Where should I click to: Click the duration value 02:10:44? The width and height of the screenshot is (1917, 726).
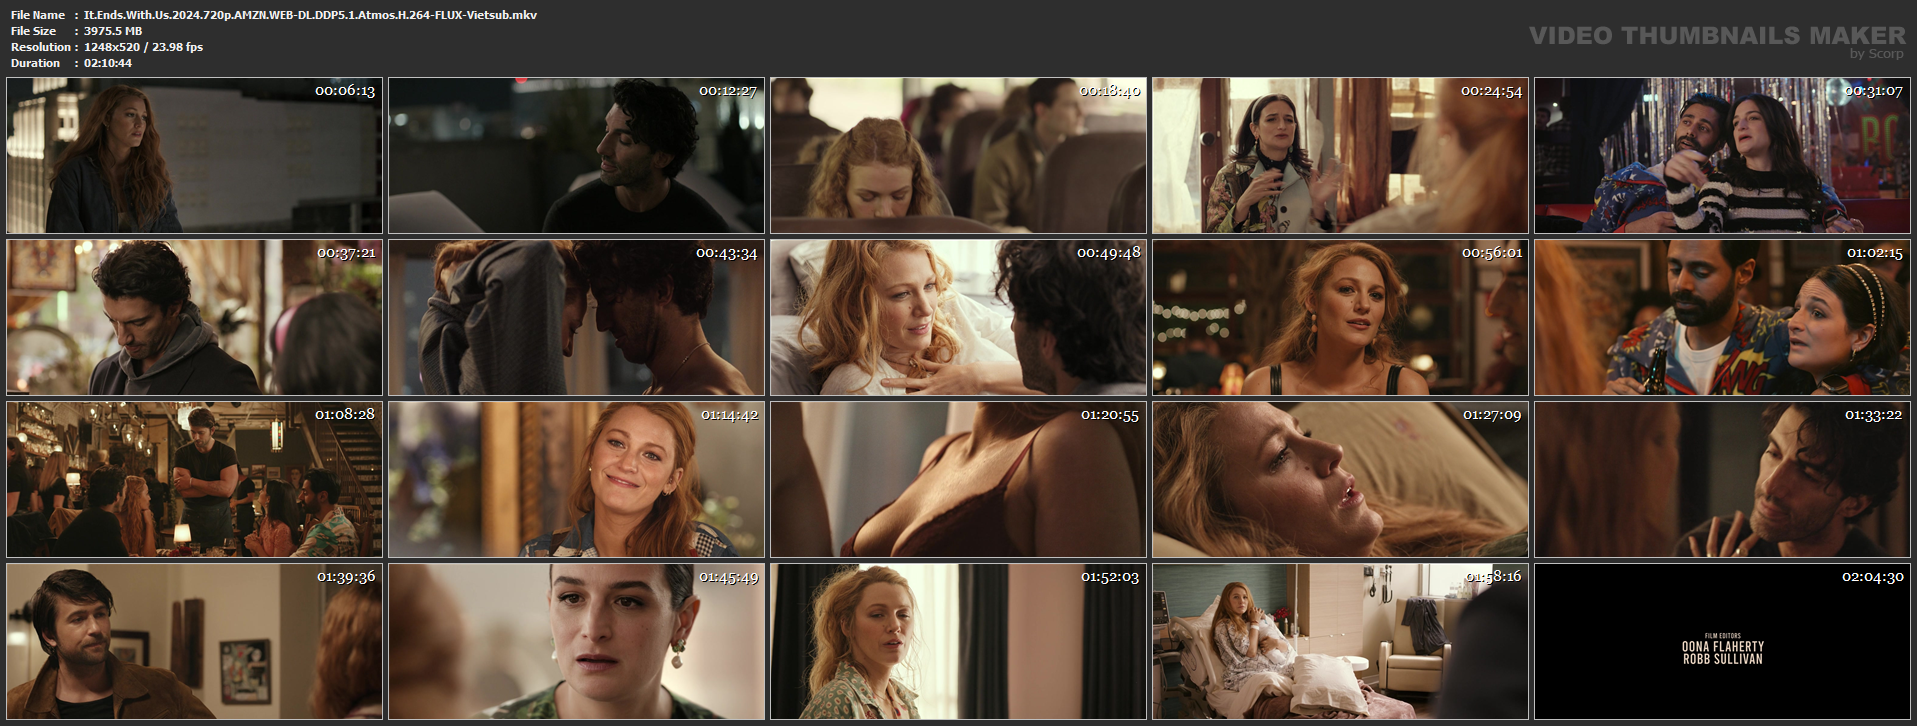pos(108,63)
